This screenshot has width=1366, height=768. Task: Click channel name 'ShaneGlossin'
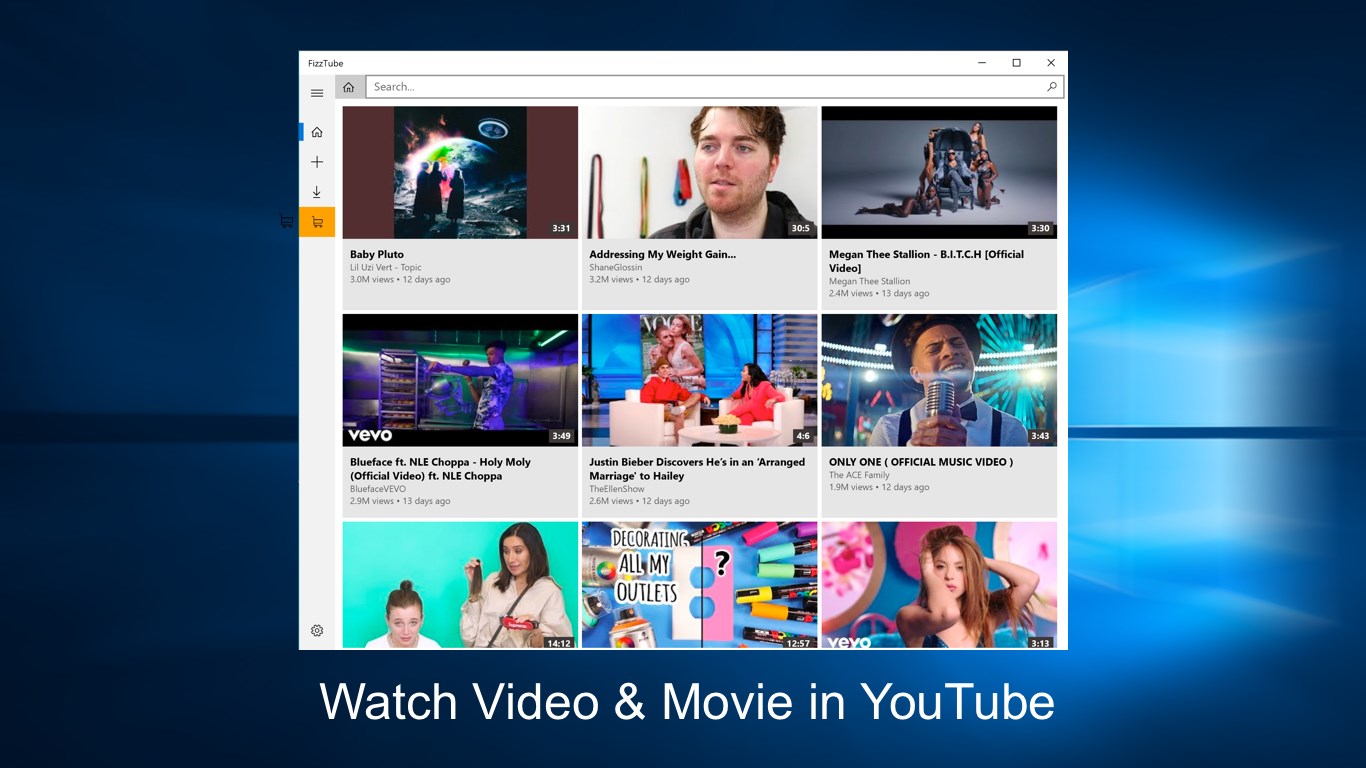point(617,268)
